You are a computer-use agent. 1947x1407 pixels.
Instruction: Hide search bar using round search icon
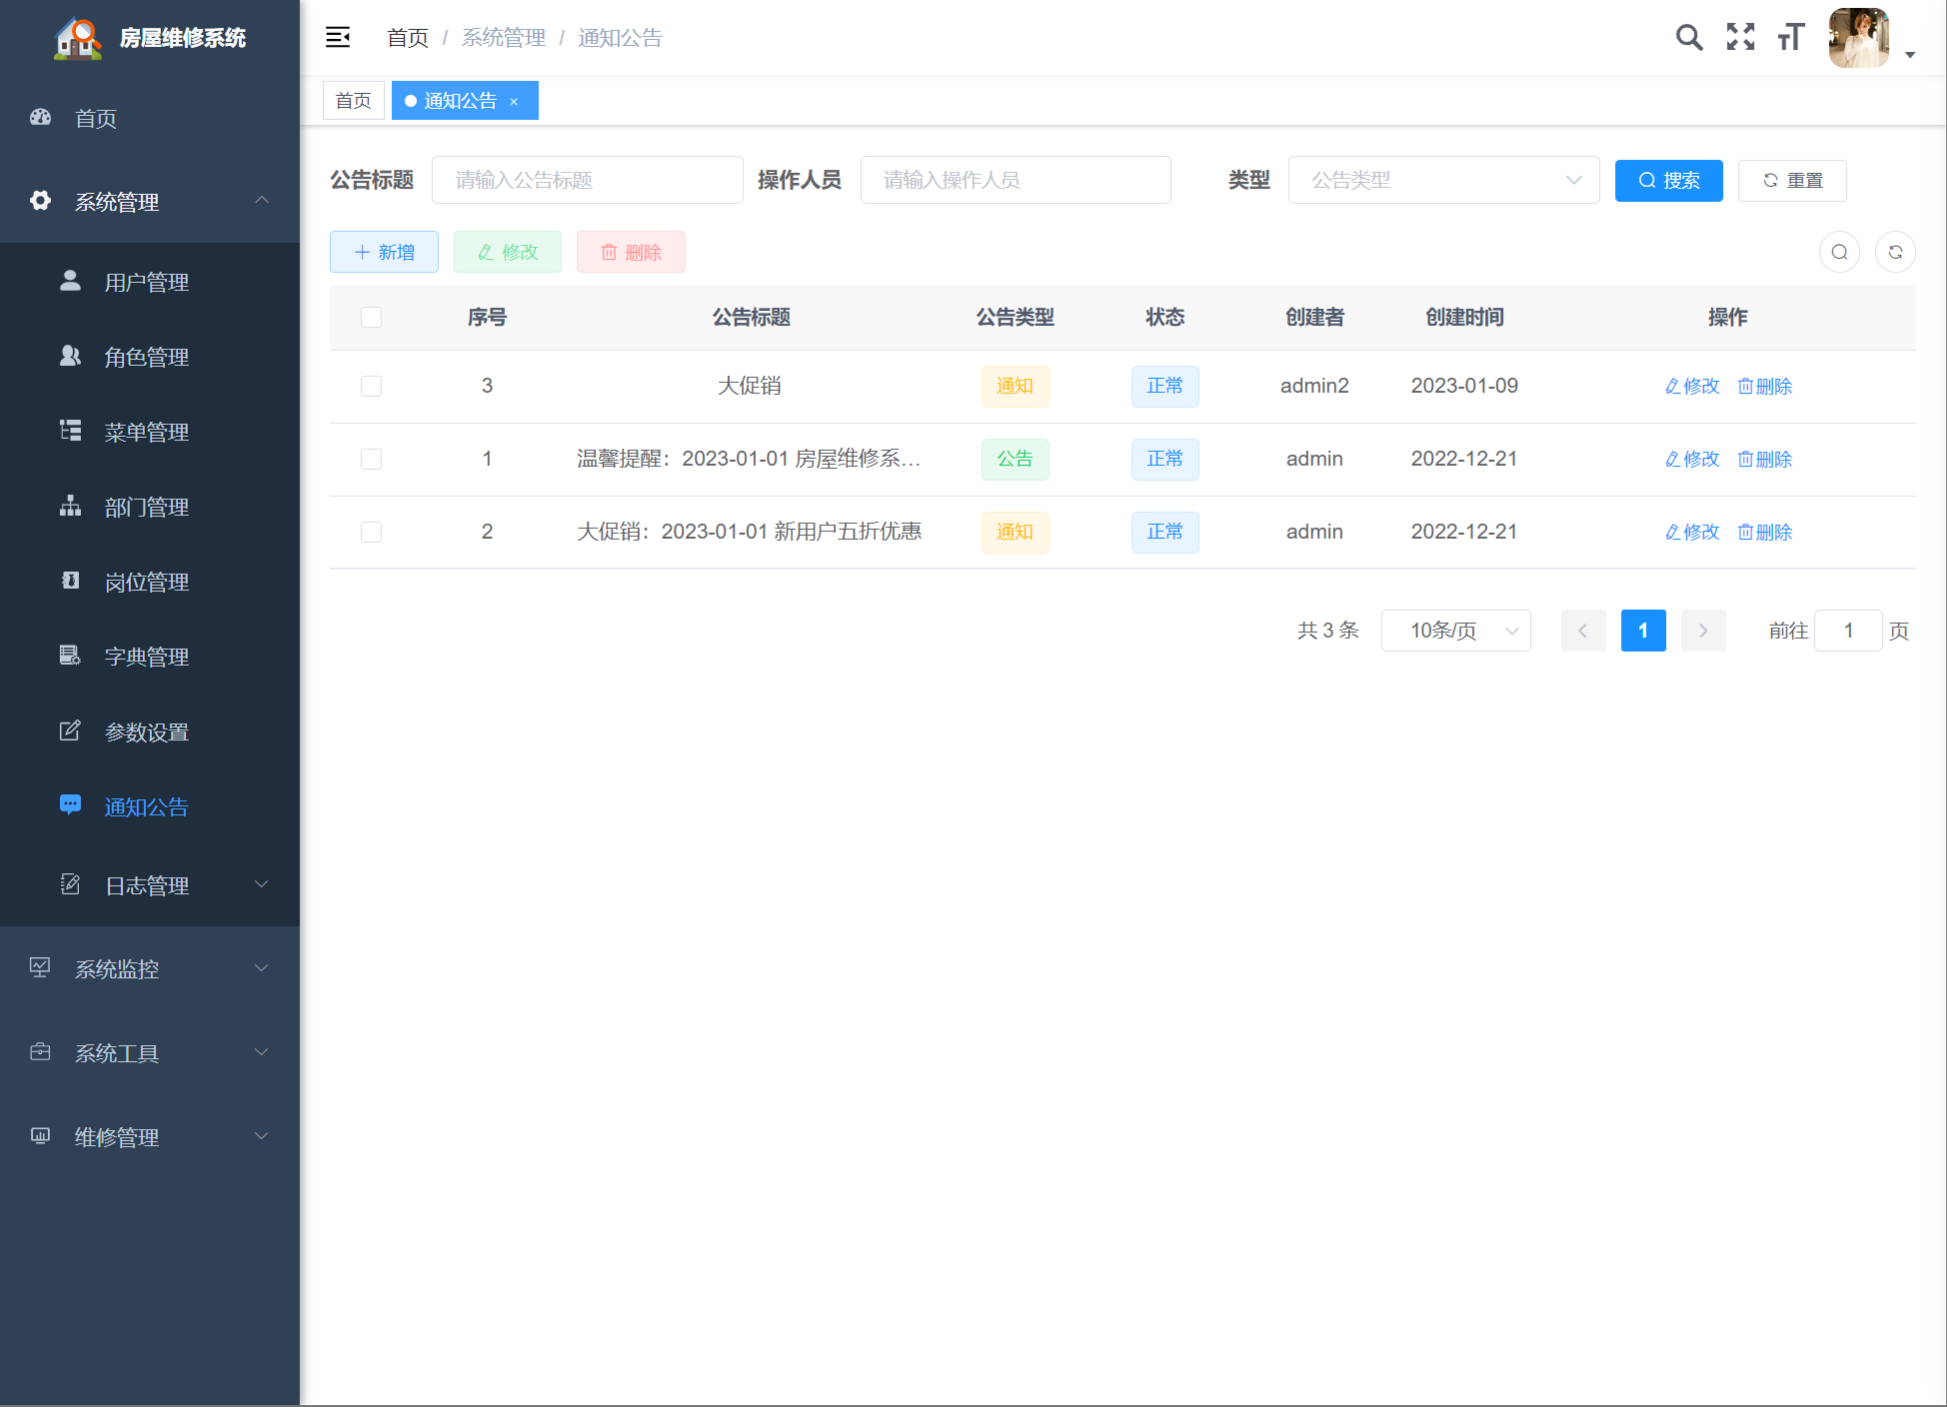coord(1838,252)
